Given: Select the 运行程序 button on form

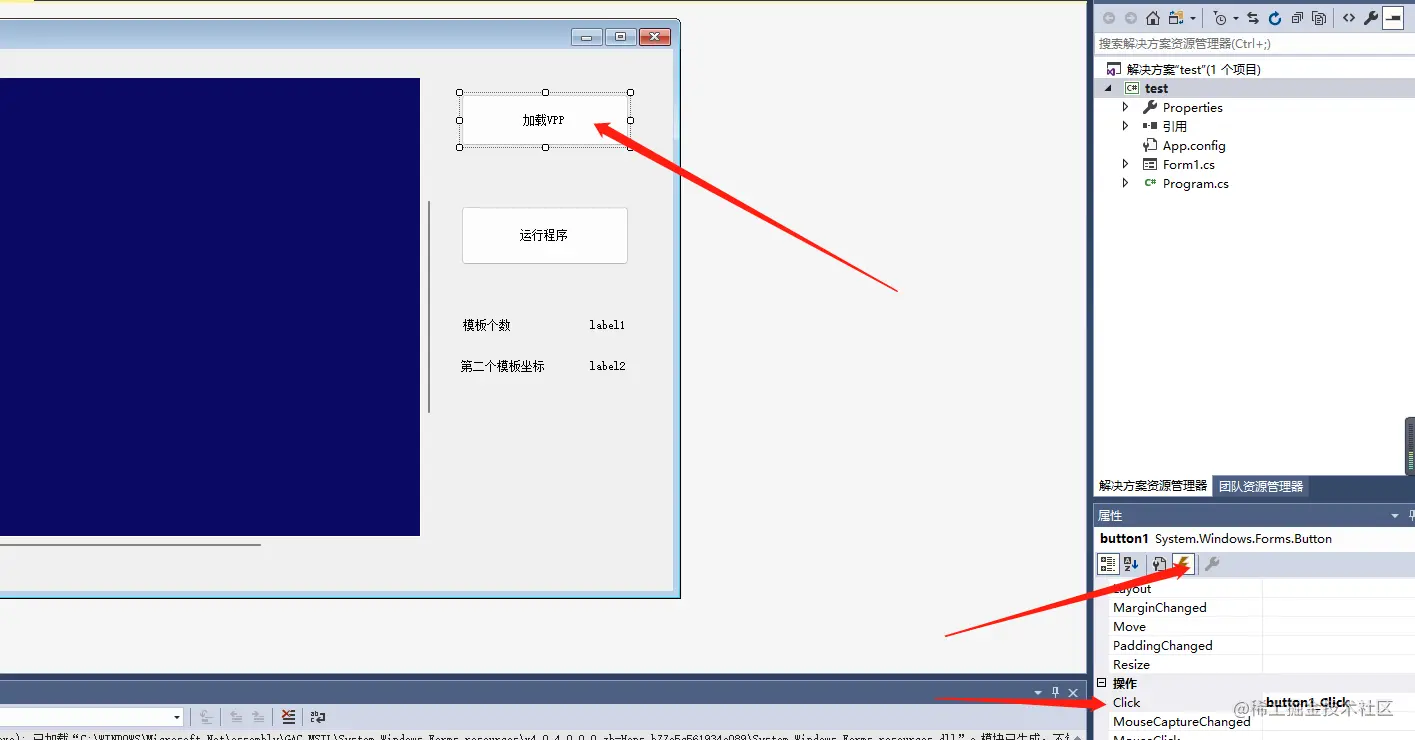Looking at the screenshot, I should coord(545,236).
